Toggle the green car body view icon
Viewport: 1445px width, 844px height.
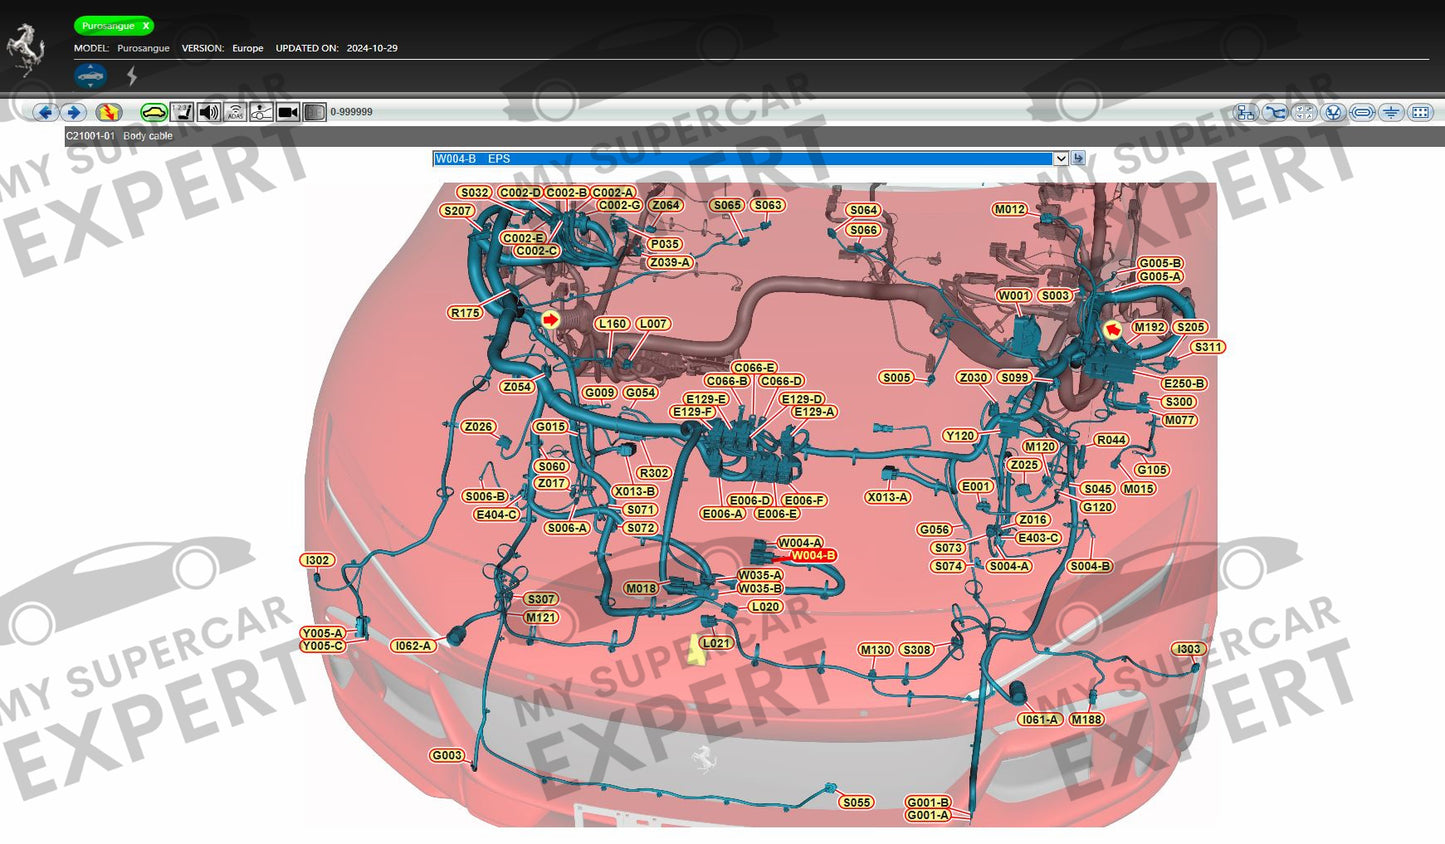[153, 112]
